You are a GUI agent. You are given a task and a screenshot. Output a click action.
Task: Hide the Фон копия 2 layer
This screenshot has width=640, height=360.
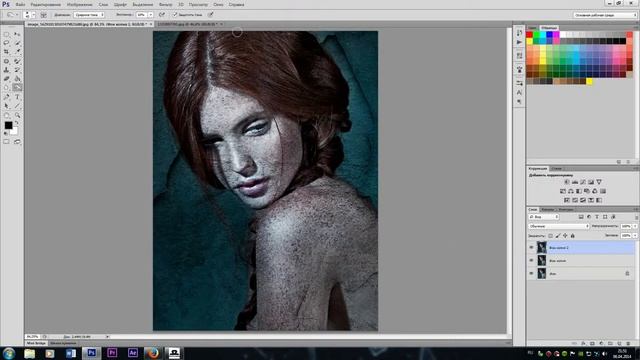pos(531,247)
